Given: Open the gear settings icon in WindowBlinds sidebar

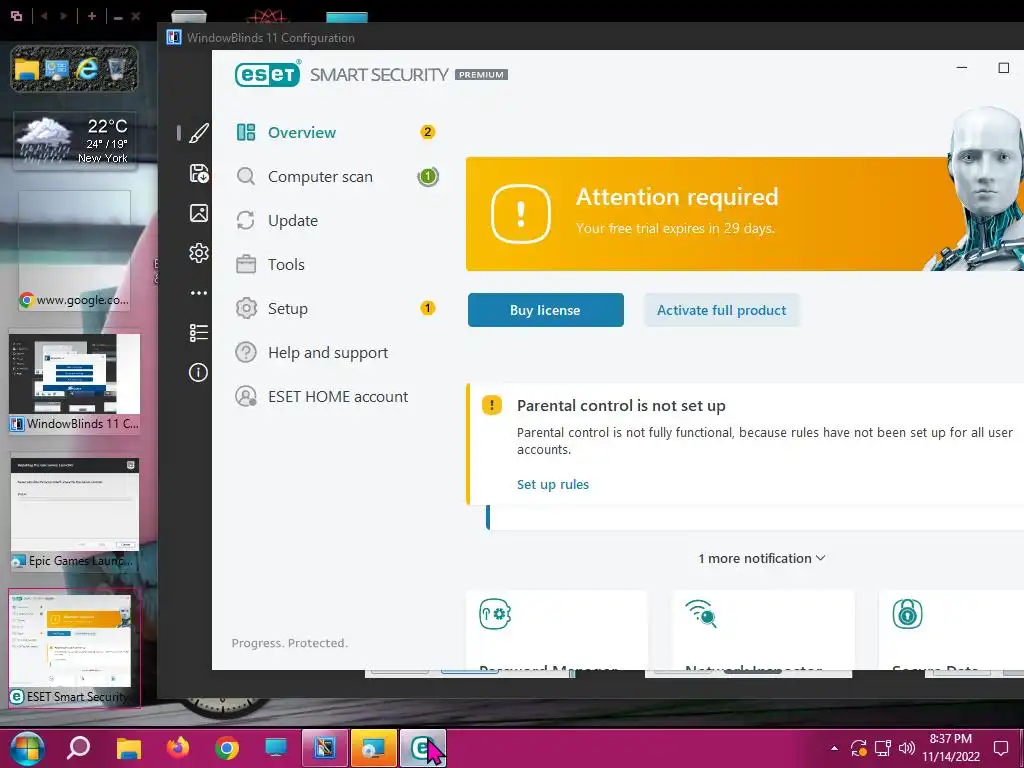Looking at the screenshot, I should point(199,253).
